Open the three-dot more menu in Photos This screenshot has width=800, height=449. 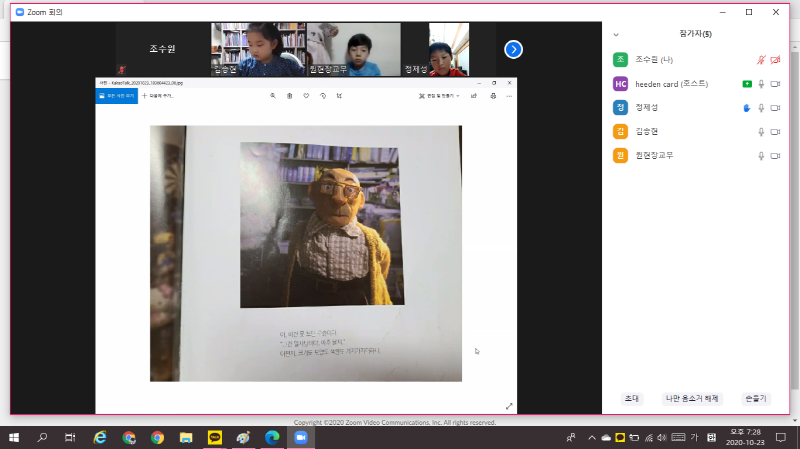[509, 96]
